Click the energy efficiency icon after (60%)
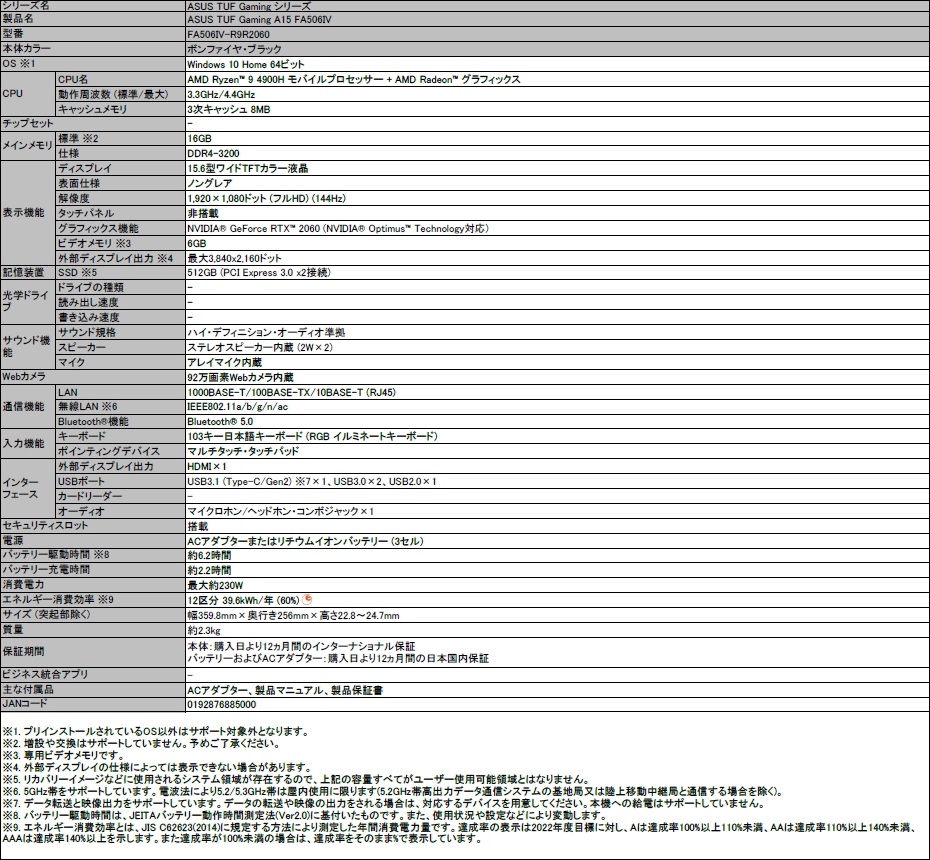930x860 pixels. click(307, 600)
